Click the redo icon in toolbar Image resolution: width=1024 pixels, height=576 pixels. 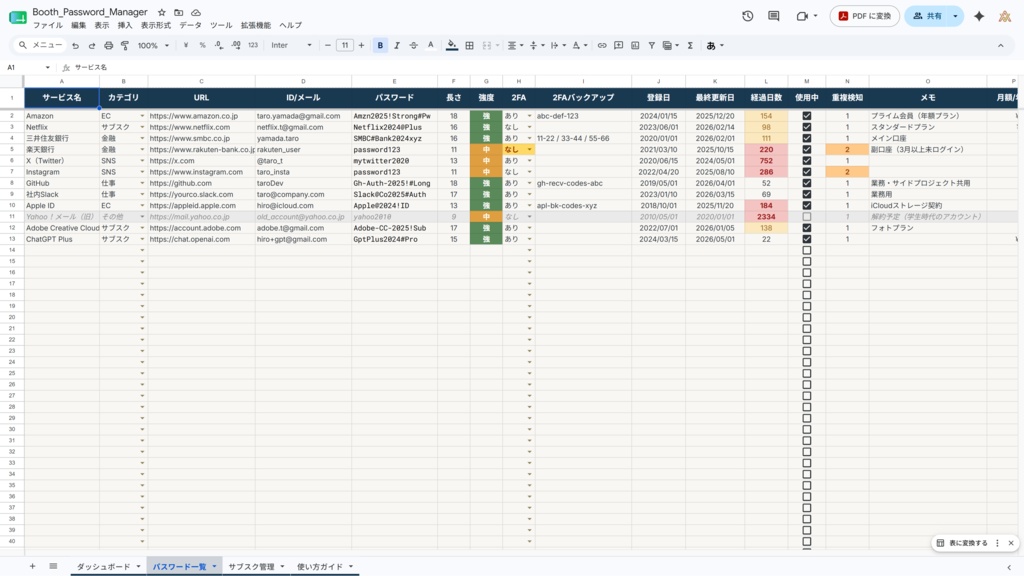point(92,46)
